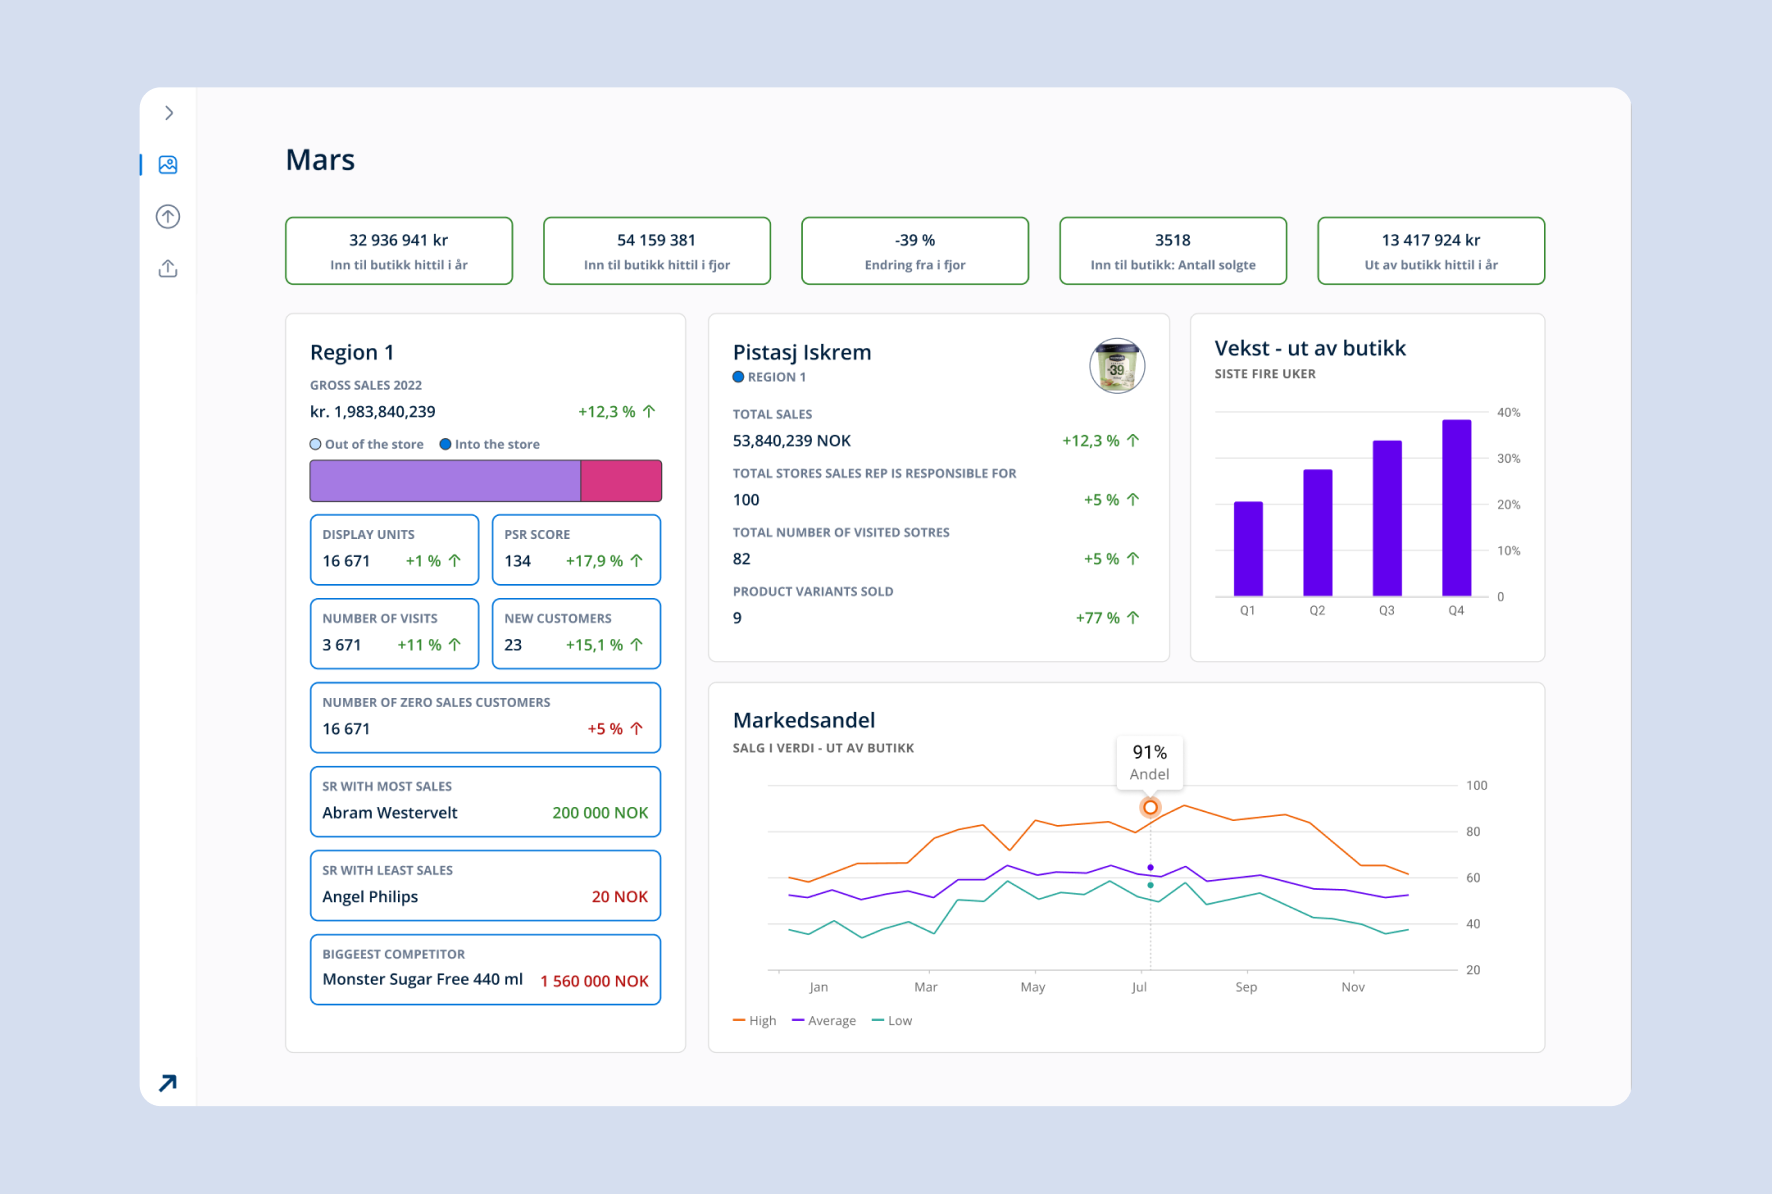Expand the collapsed left sidebar
1772x1194 pixels.
[168, 112]
